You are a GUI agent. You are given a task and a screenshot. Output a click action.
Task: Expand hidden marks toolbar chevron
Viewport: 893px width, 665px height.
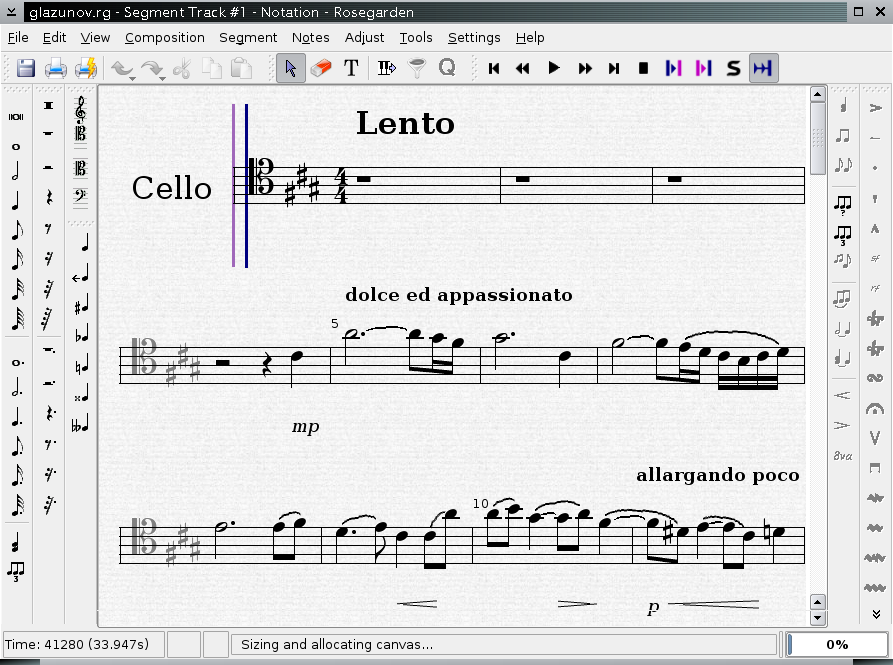point(876,615)
